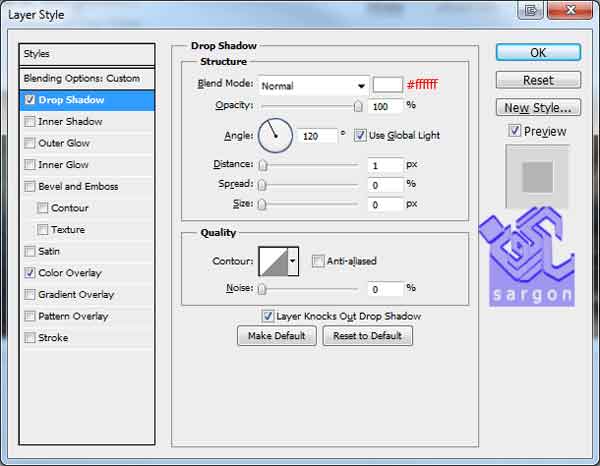Check the Contour sub-option box
The height and width of the screenshot is (466, 600).
pyautogui.click(x=42, y=208)
